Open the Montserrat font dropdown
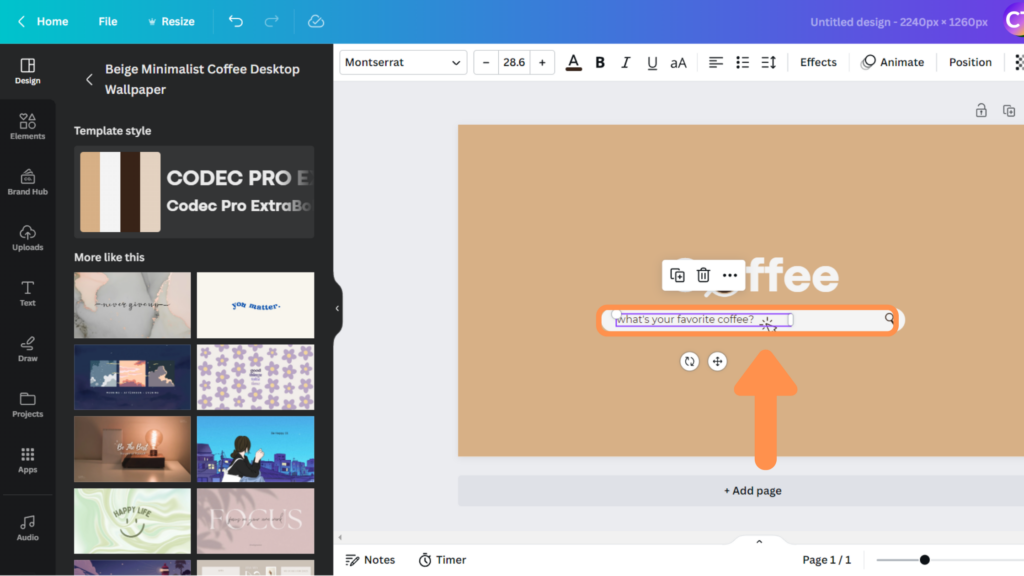The height and width of the screenshot is (576, 1024). pyautogui.click(x=403, y=63)
